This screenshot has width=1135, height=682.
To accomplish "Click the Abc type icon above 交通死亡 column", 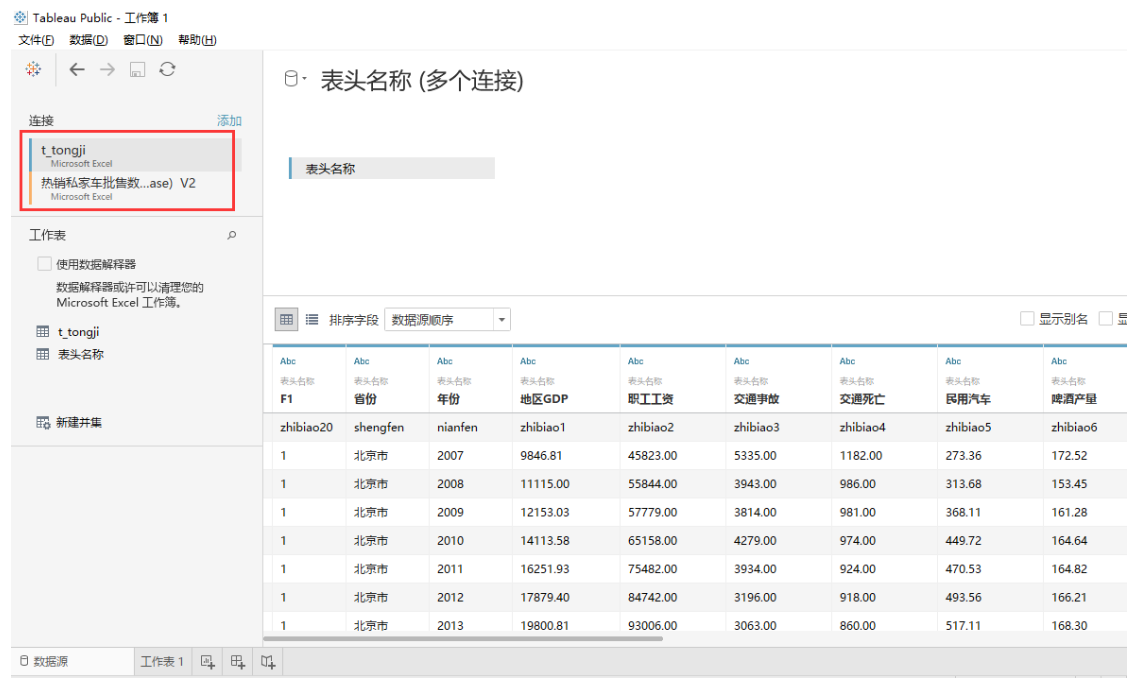I will click(x=848, y=361).
